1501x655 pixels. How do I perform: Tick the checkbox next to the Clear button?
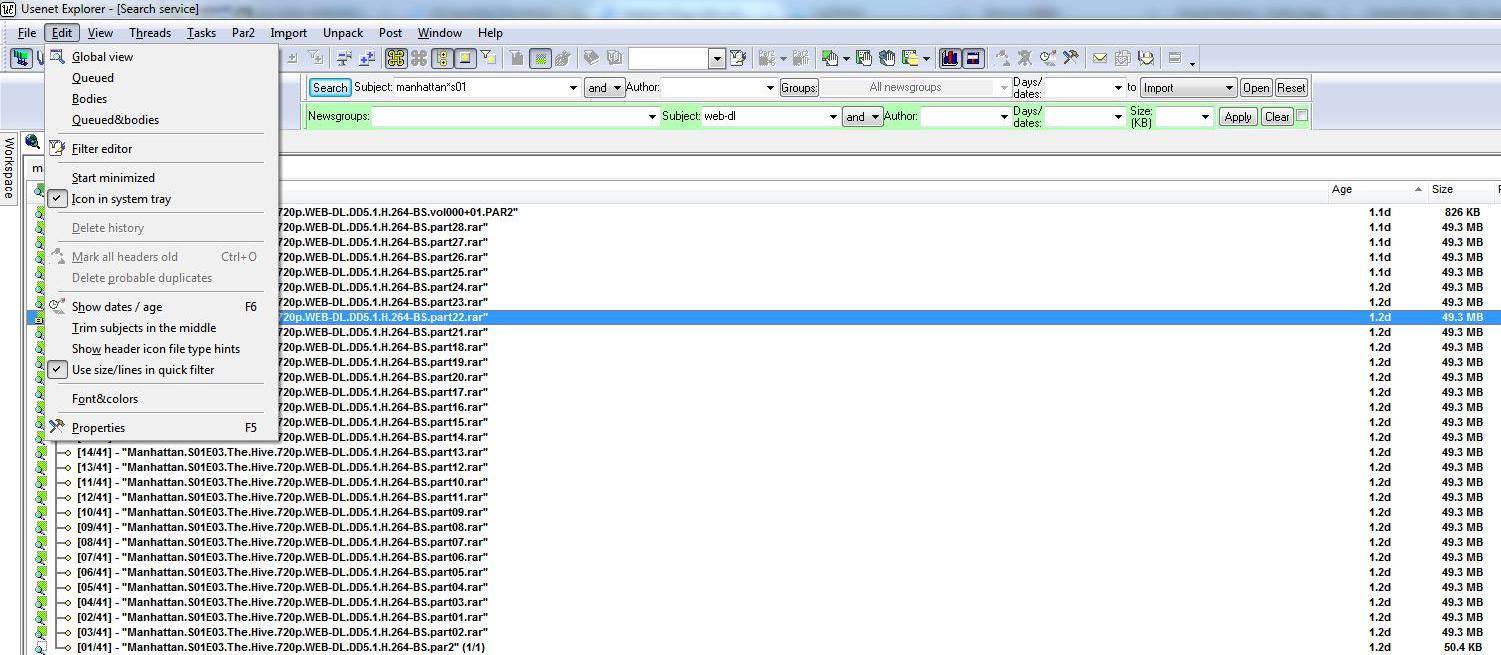1302,116
